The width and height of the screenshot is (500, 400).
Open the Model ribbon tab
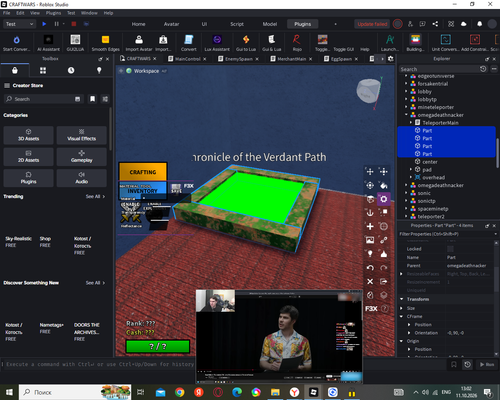pos(270,24)
